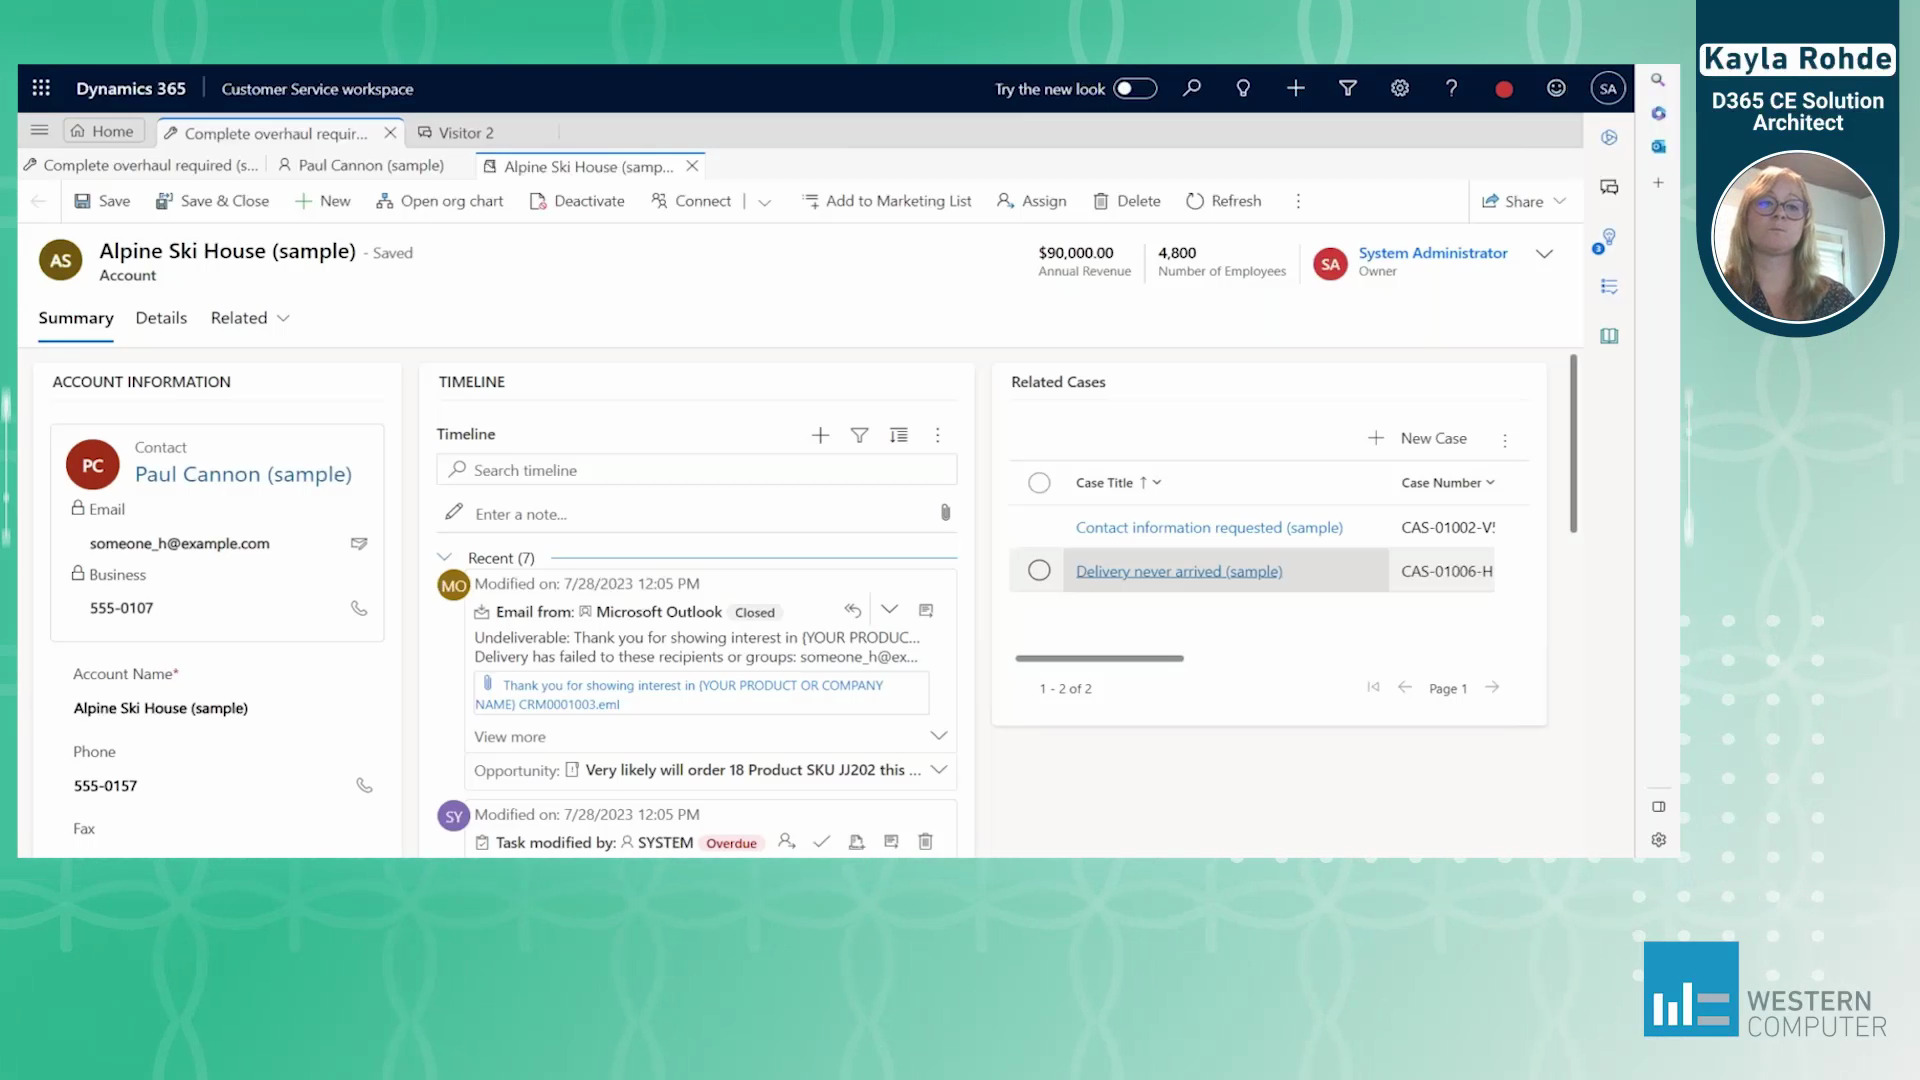Toggle the Try the new look switch

(1135, 88)
